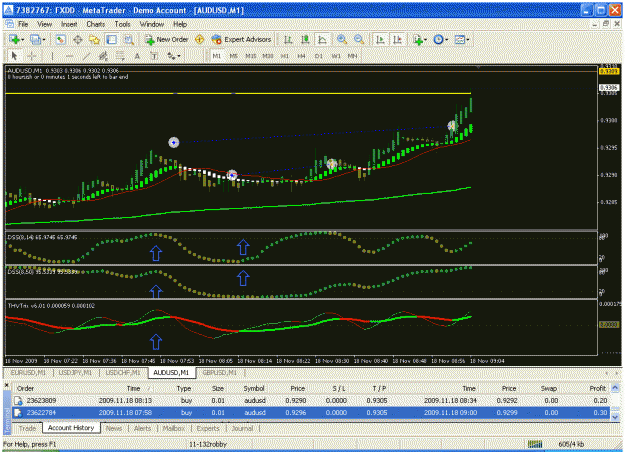Switch chart to line chart mode
Image resolution: width=625 pixels, height=452 pixels.
coord(322,39)
